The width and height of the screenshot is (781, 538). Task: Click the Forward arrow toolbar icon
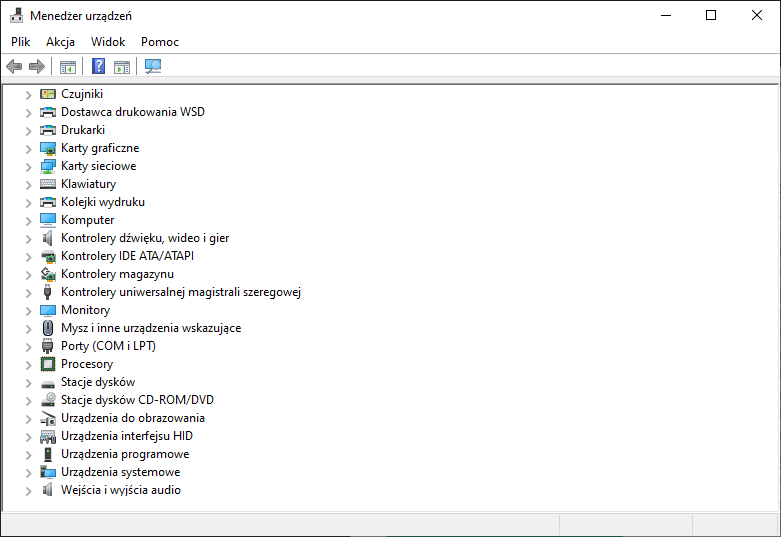pyautogui.click(x=37, y=66)
